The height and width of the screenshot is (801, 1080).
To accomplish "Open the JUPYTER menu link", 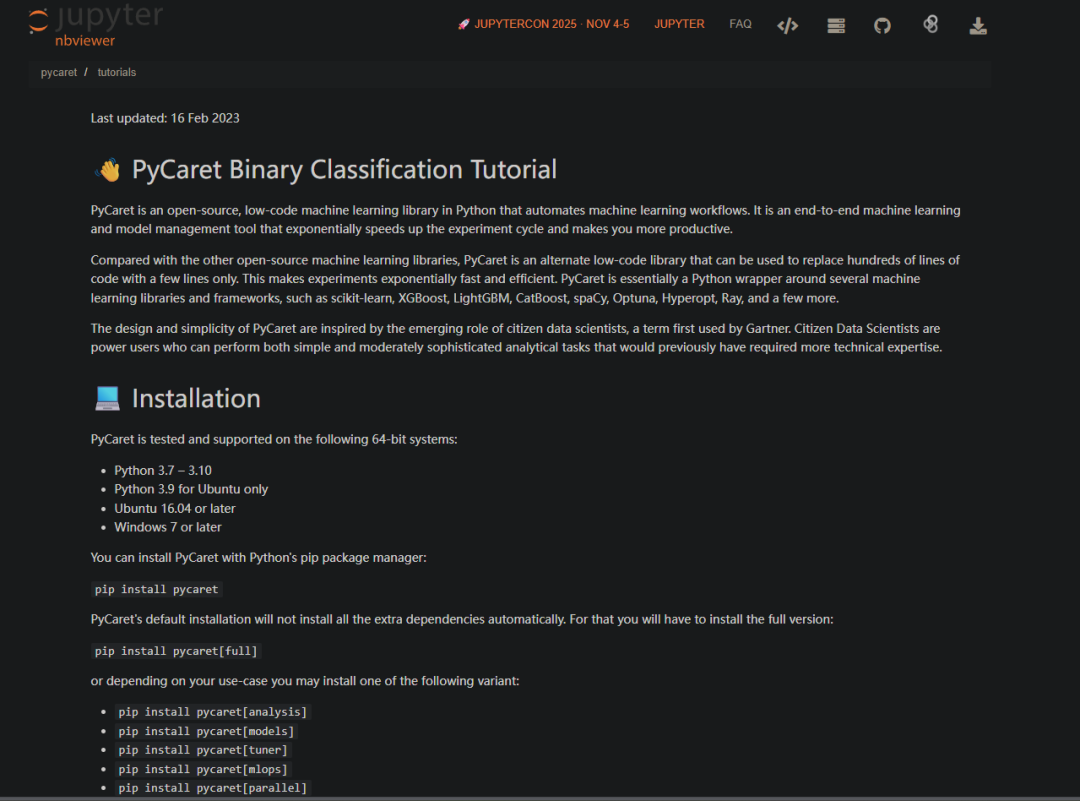I will tap(679, 23).
